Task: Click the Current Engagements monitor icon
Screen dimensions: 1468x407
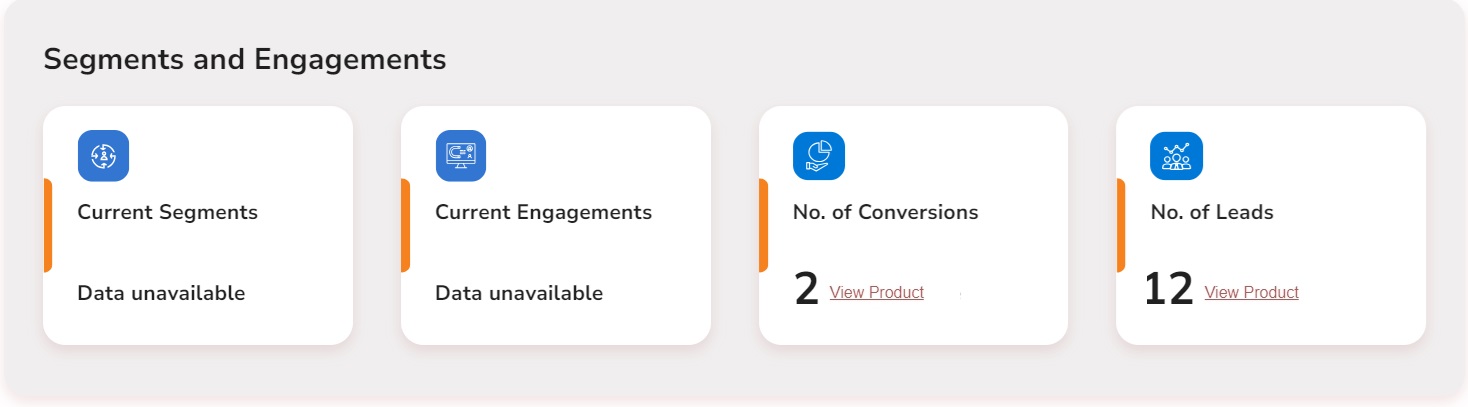Action: (460, 156)
